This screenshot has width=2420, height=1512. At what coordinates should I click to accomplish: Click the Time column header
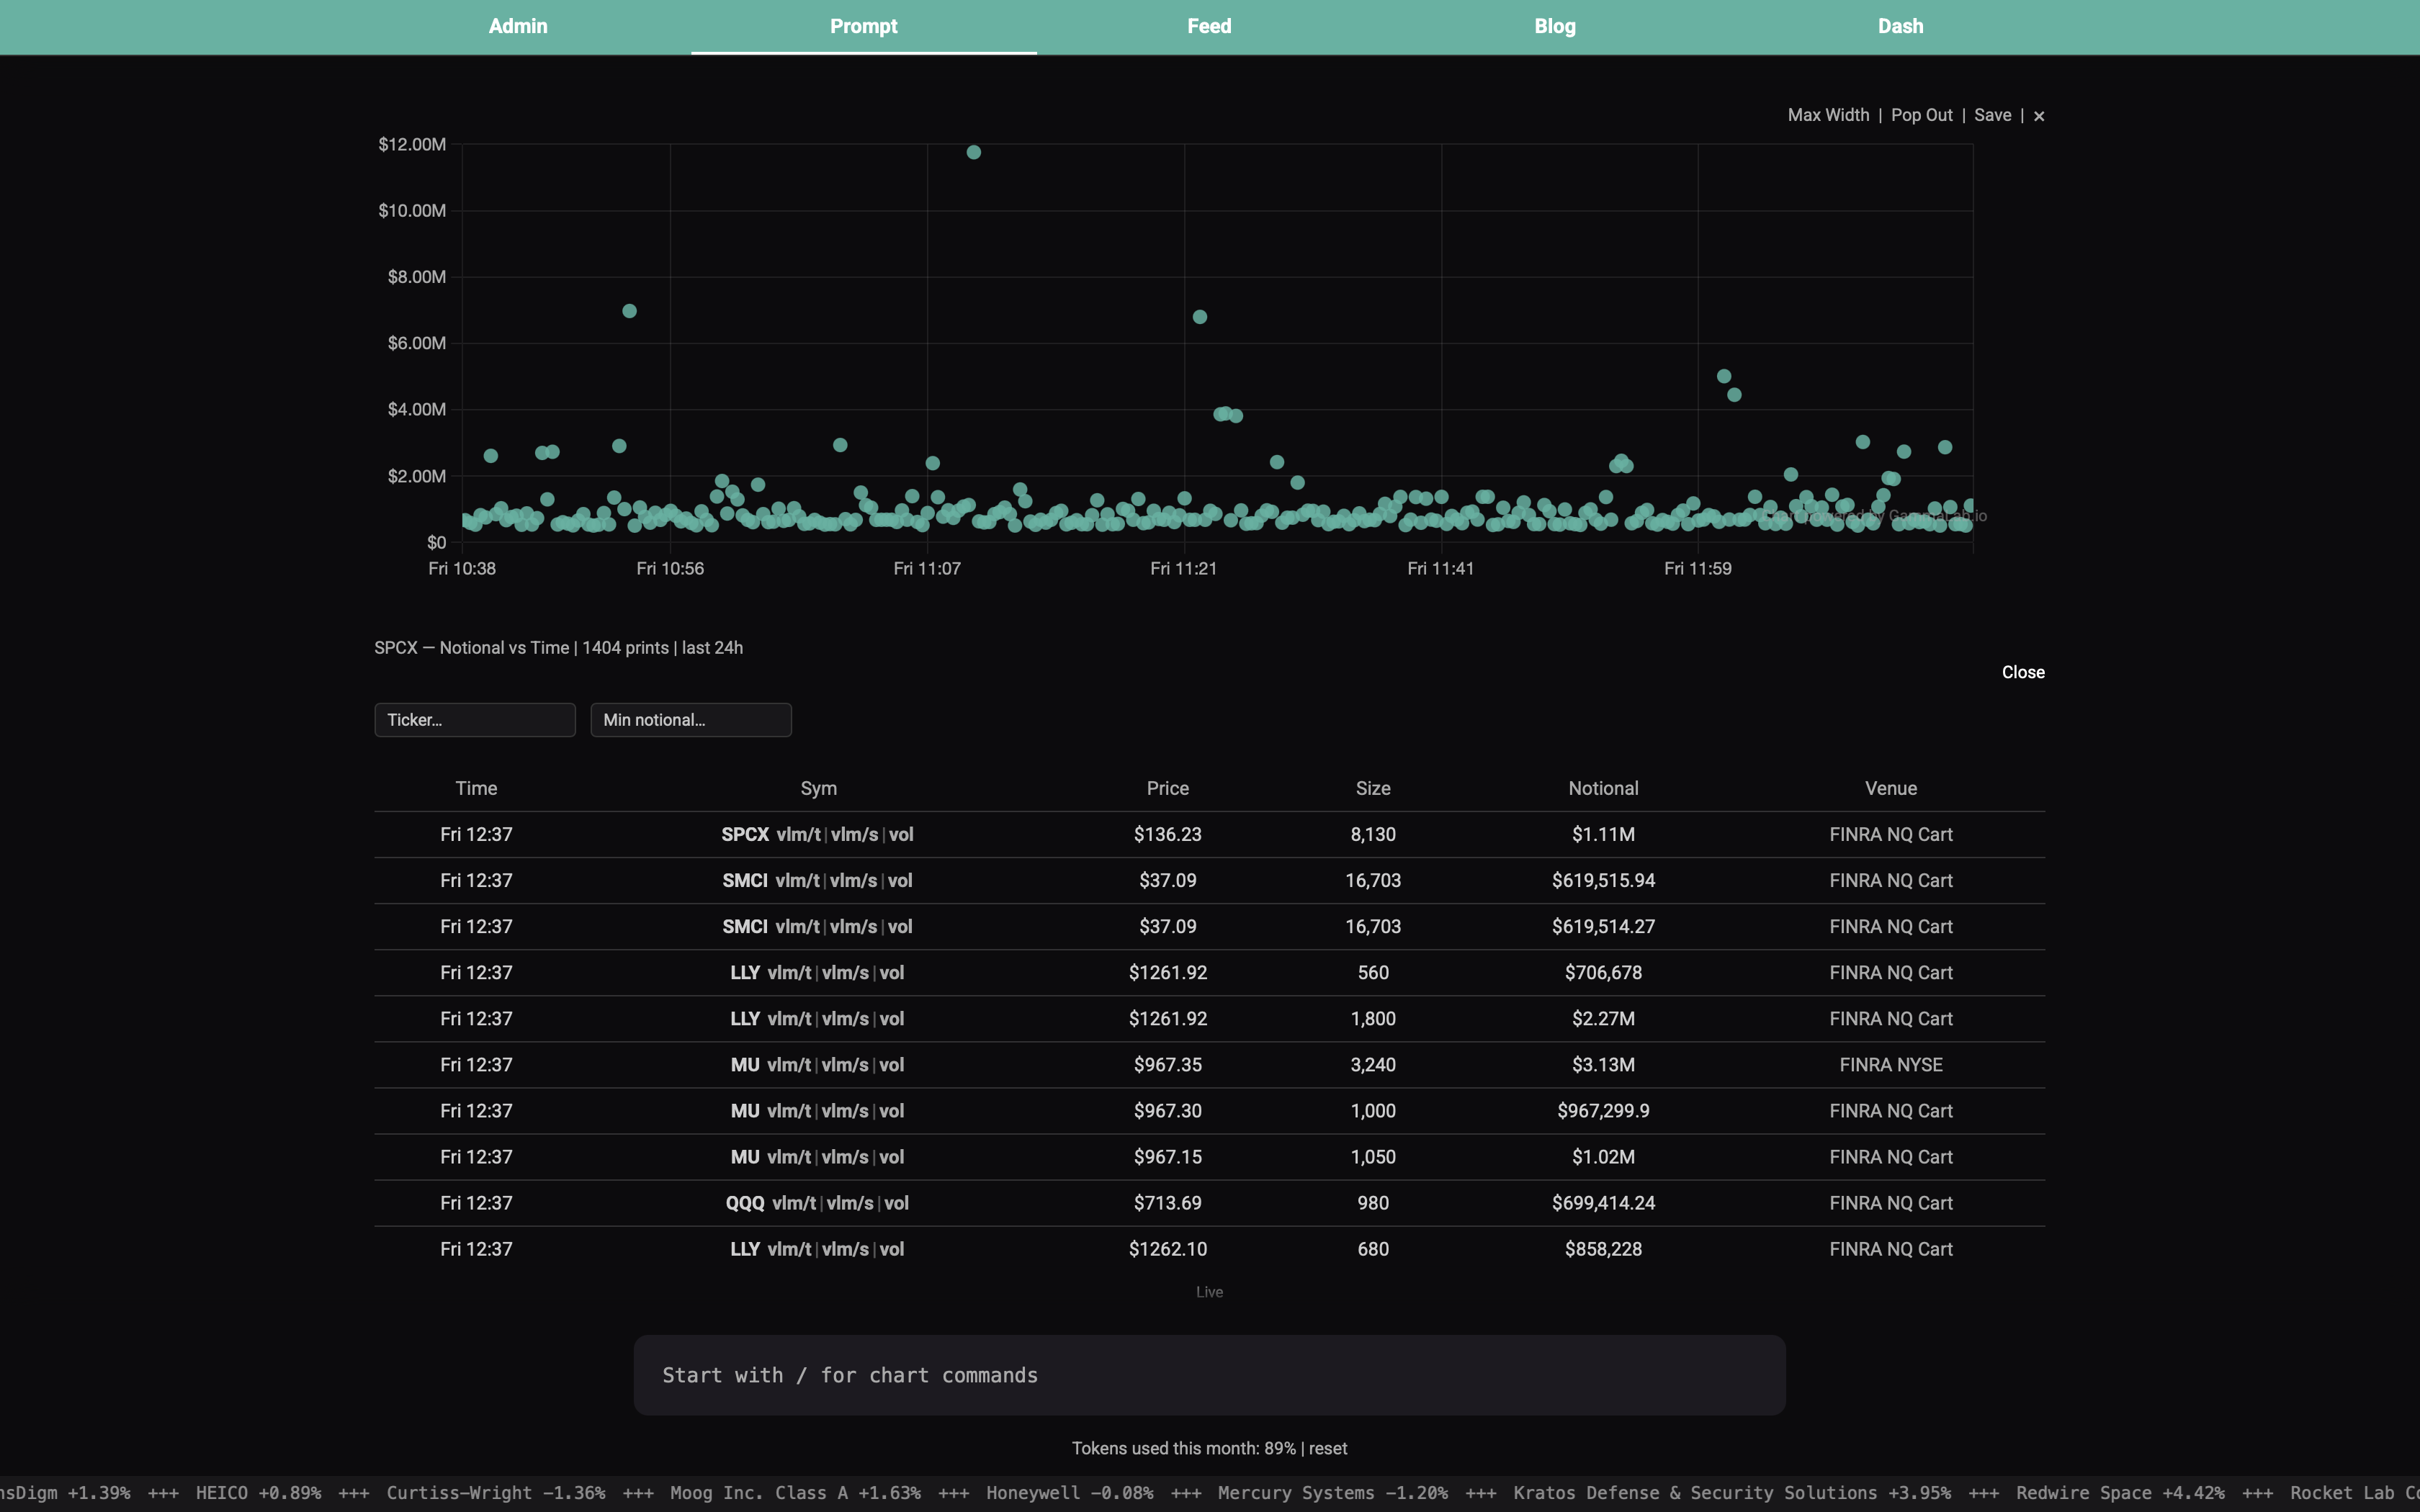(476, 788)
